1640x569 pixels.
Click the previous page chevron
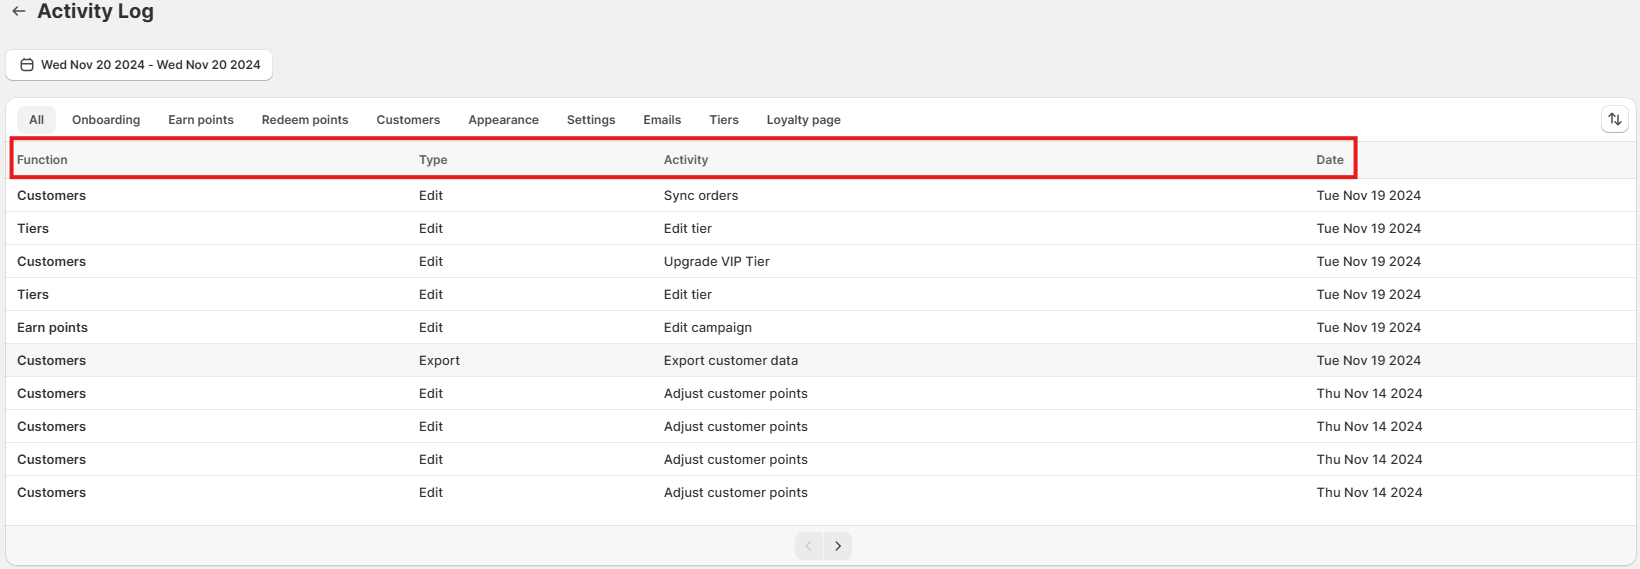point(809,546)
